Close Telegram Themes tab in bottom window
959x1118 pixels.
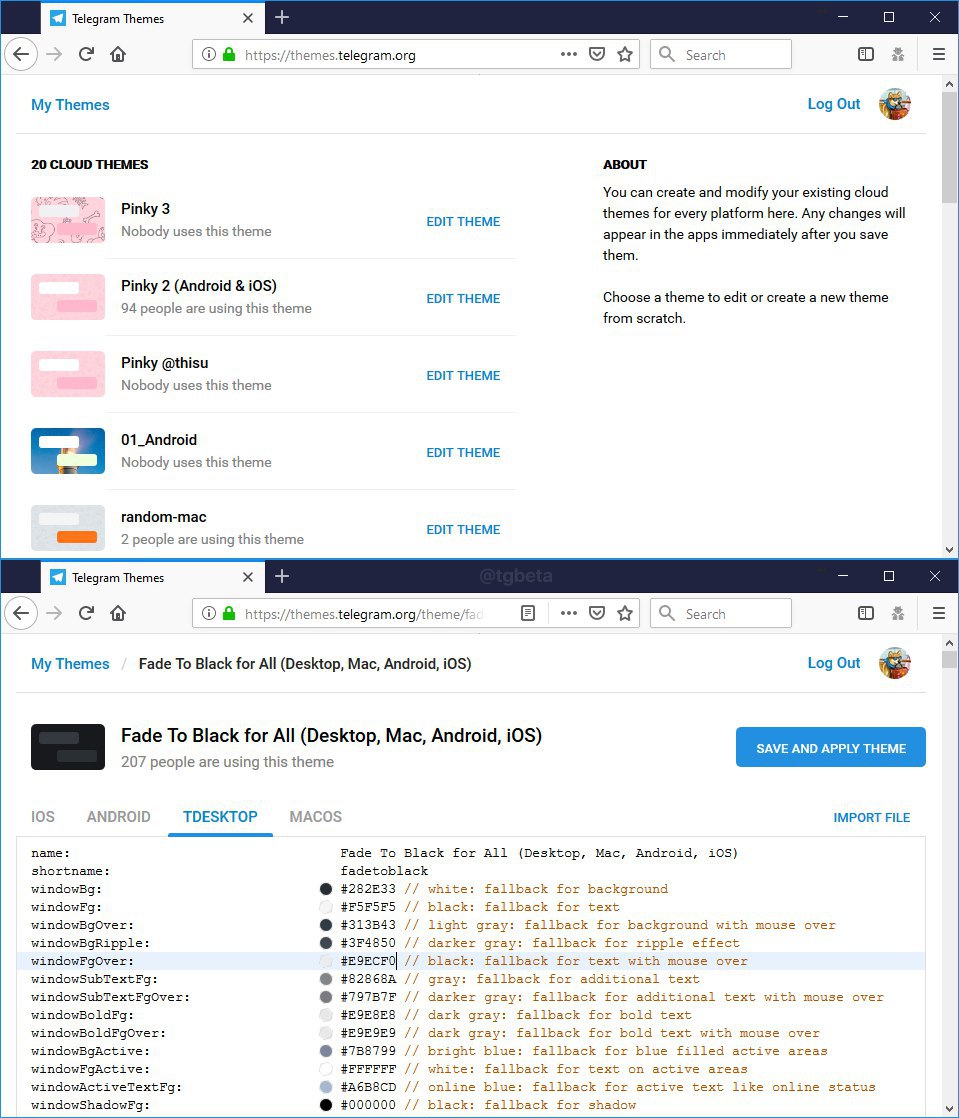[x=248, y=577]
